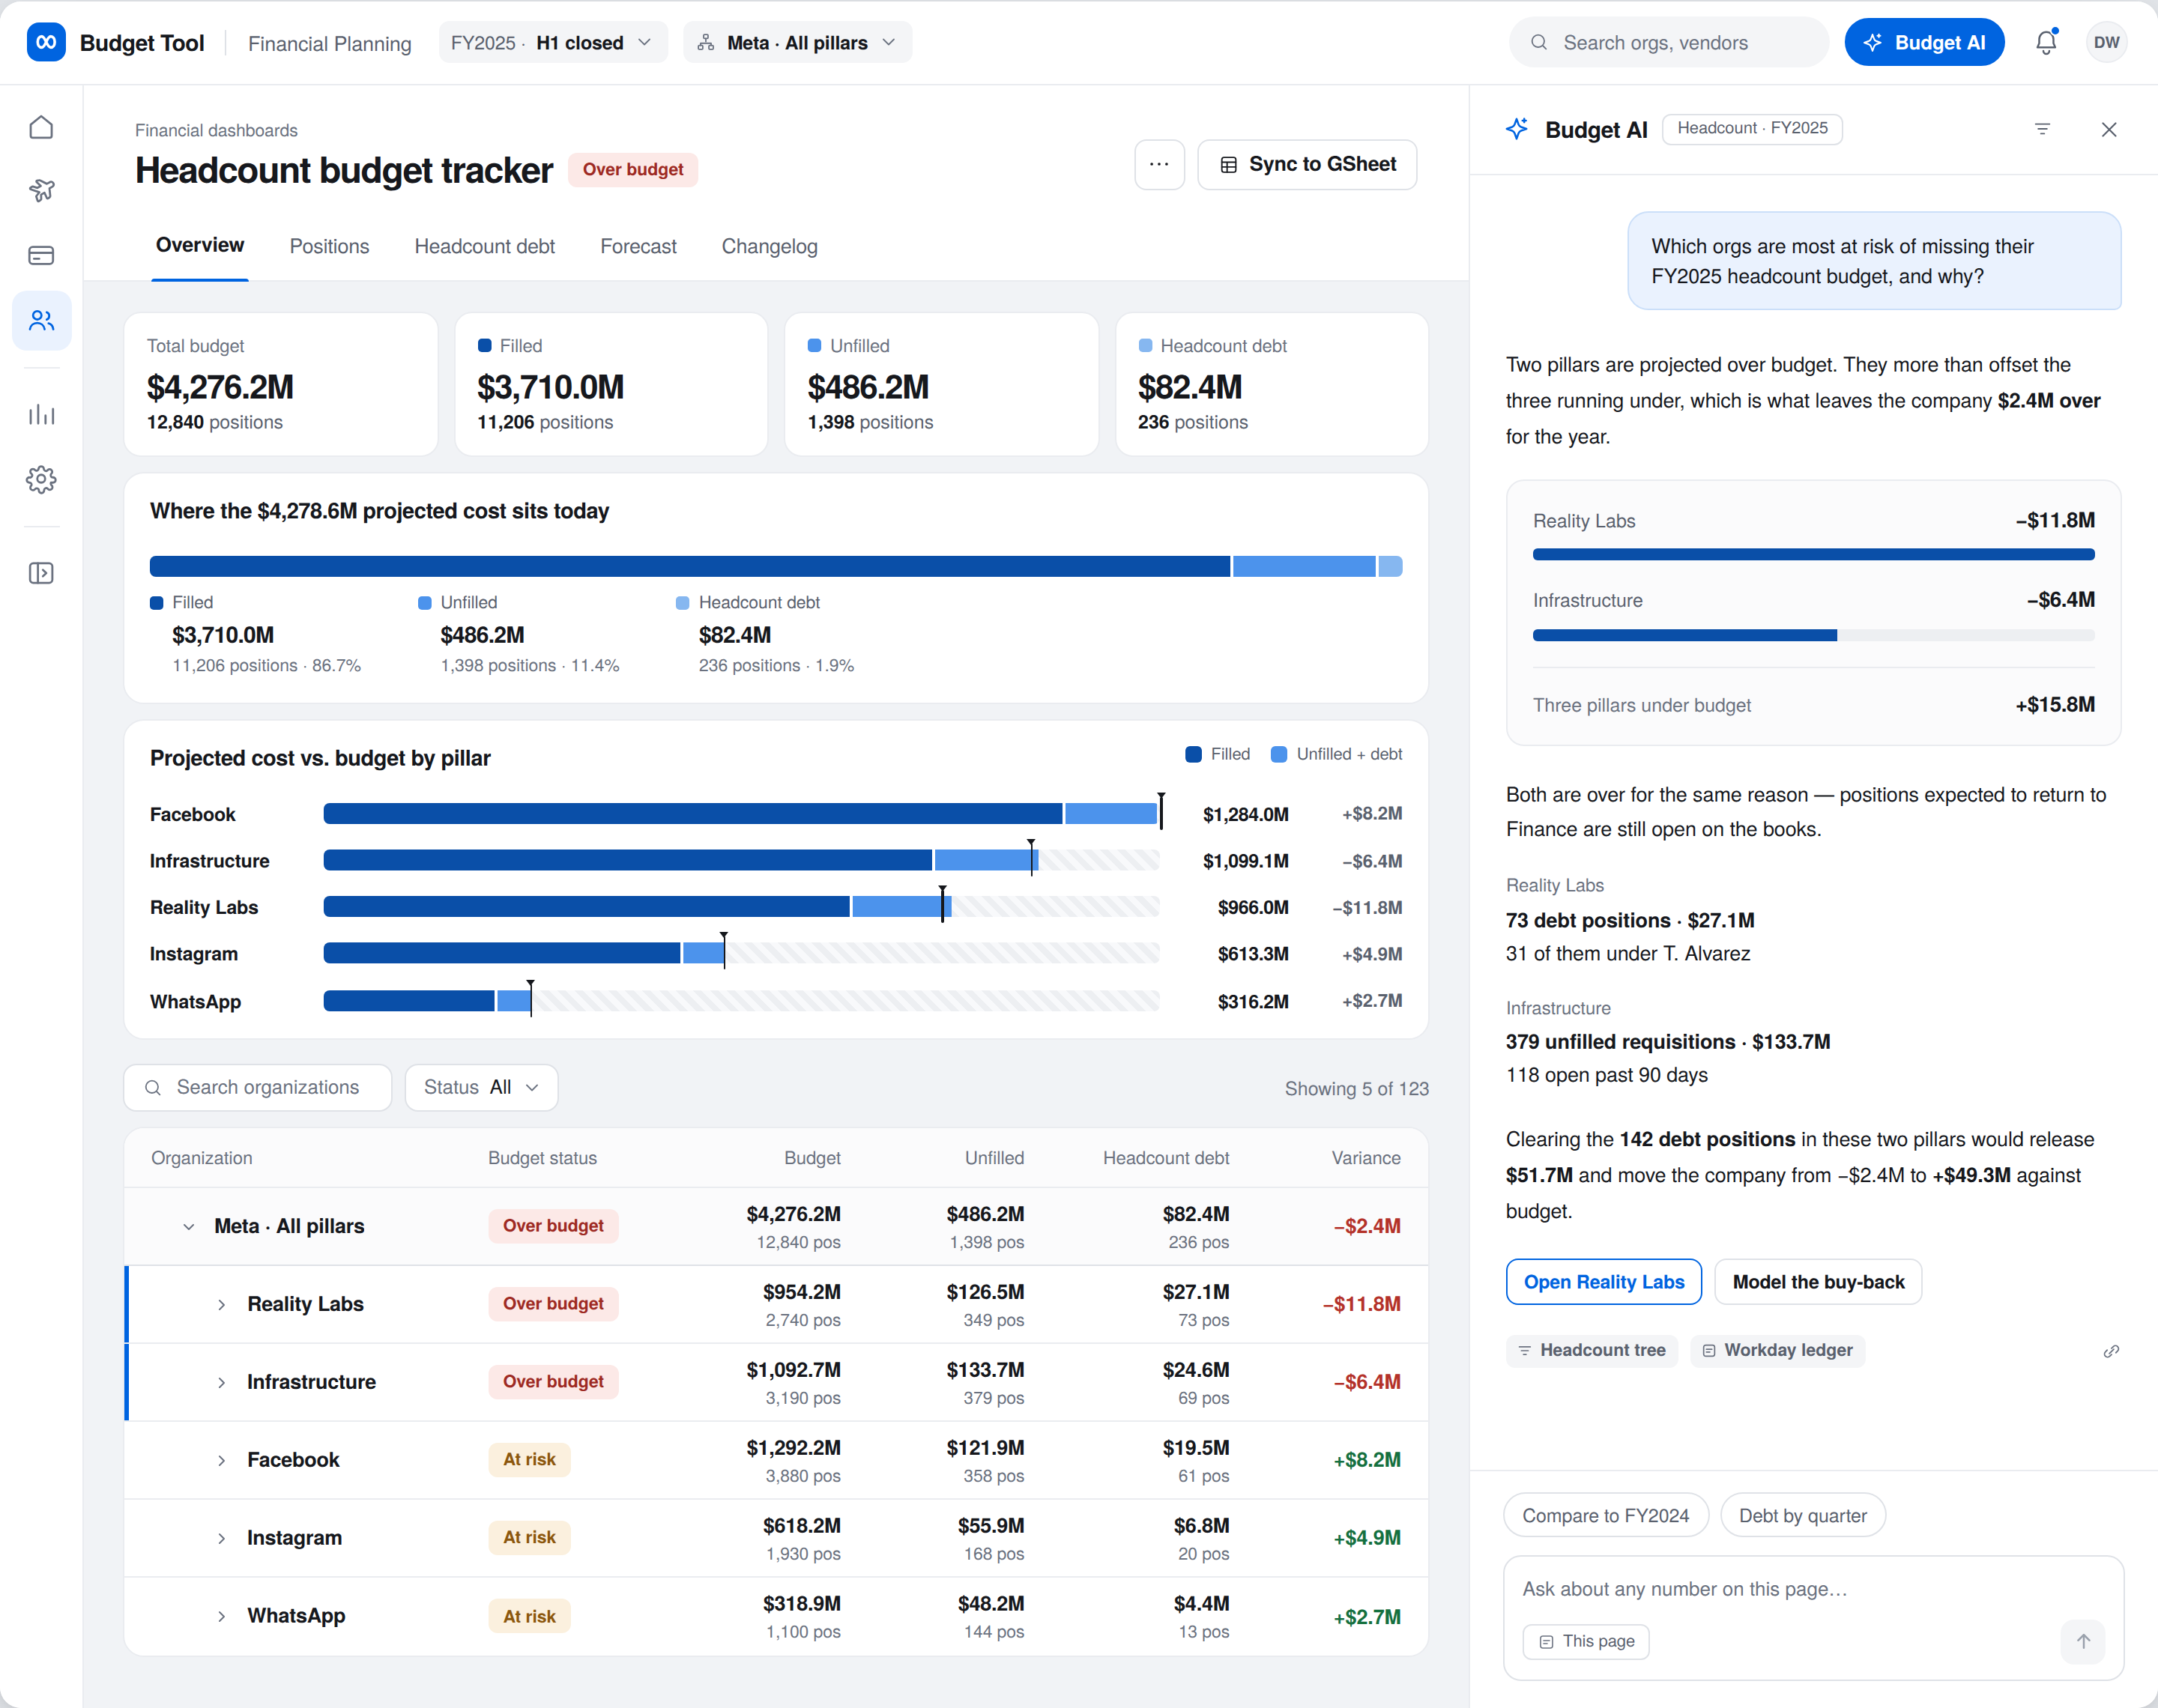Click the Total budget $4,276.2M card

point(281,384)
